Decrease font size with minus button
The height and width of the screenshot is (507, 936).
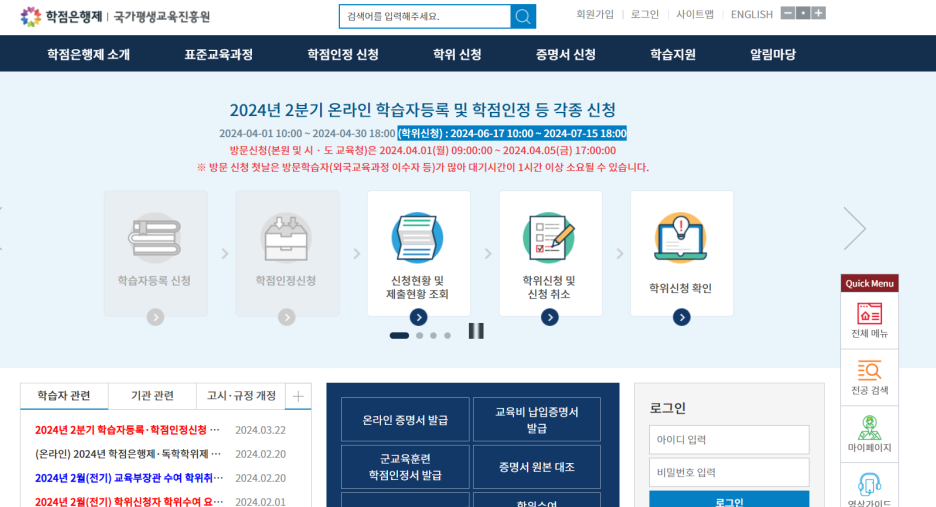pos(788,13)
